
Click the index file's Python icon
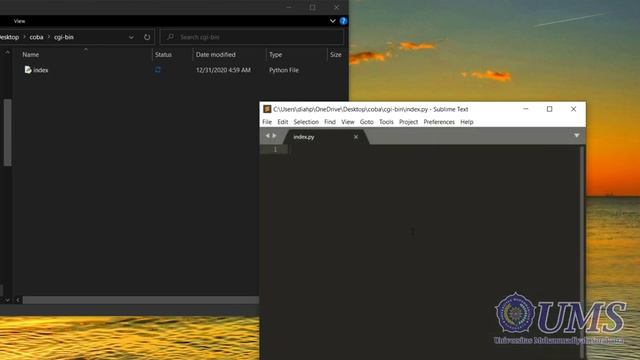point(28,70)
